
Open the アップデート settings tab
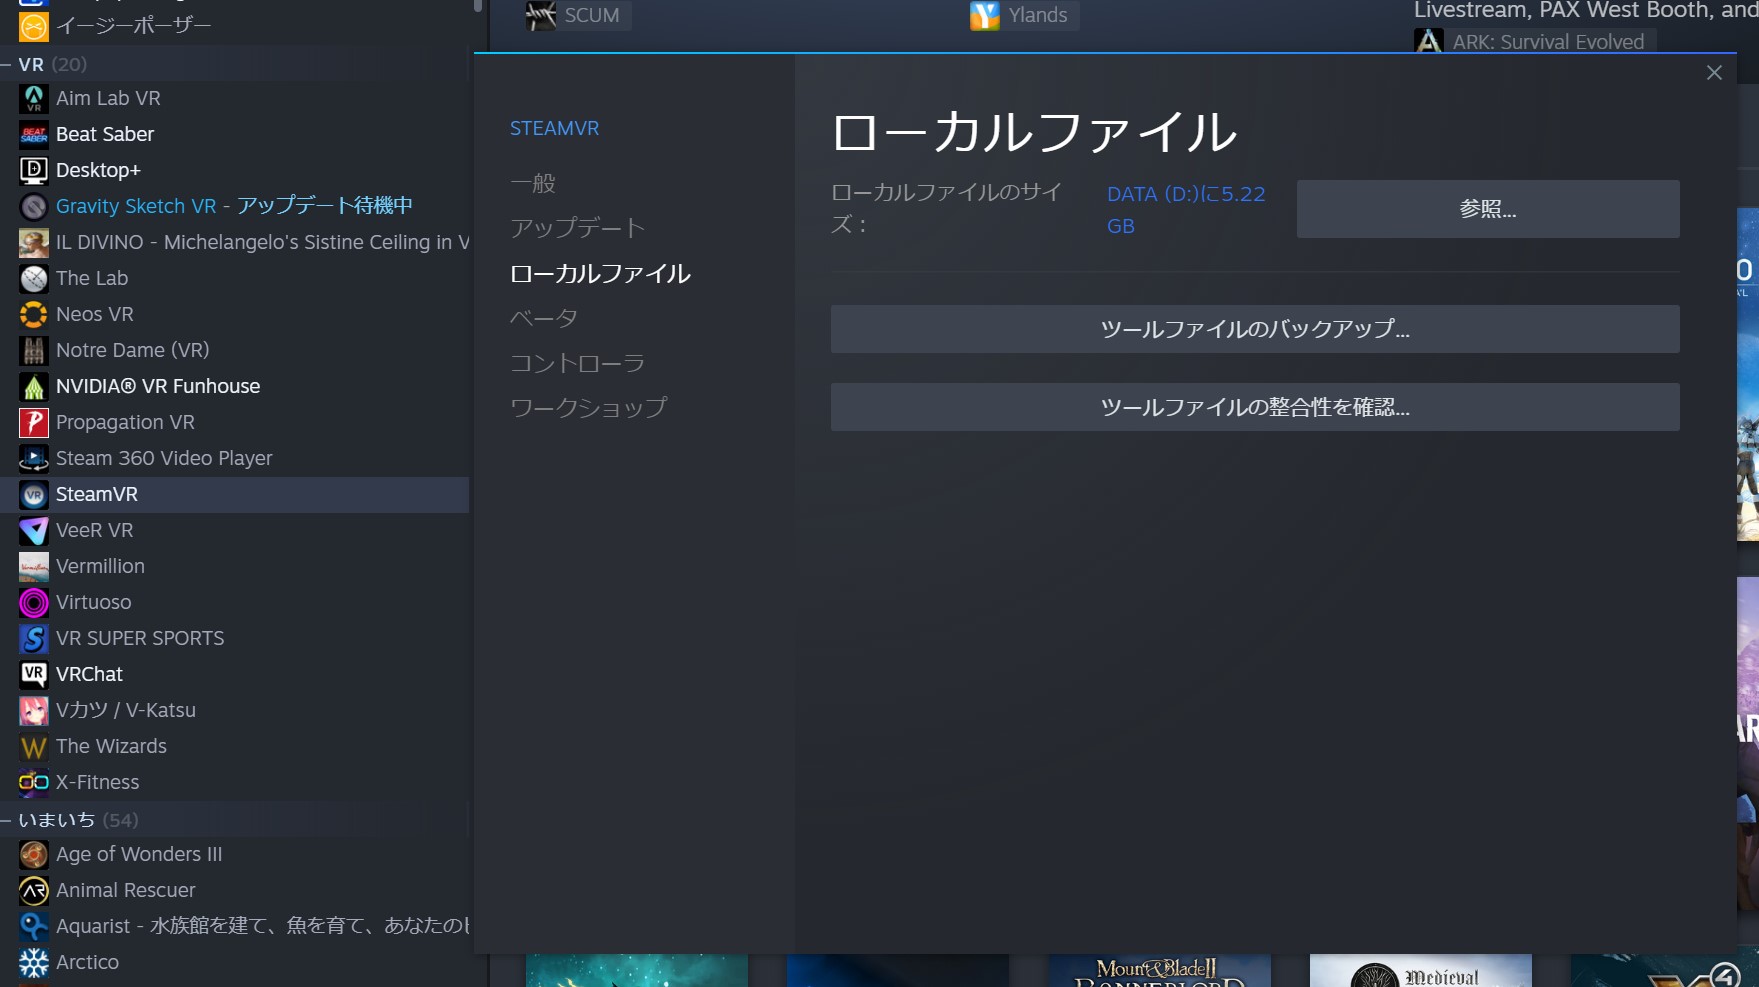click(577, 228)
